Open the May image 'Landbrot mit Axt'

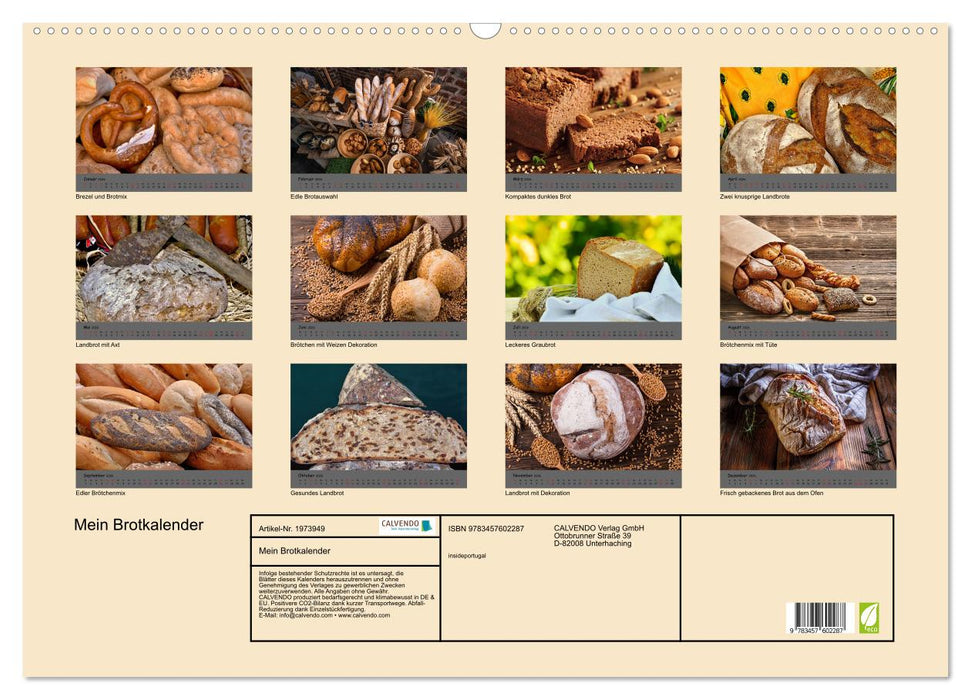click(164, 270)
